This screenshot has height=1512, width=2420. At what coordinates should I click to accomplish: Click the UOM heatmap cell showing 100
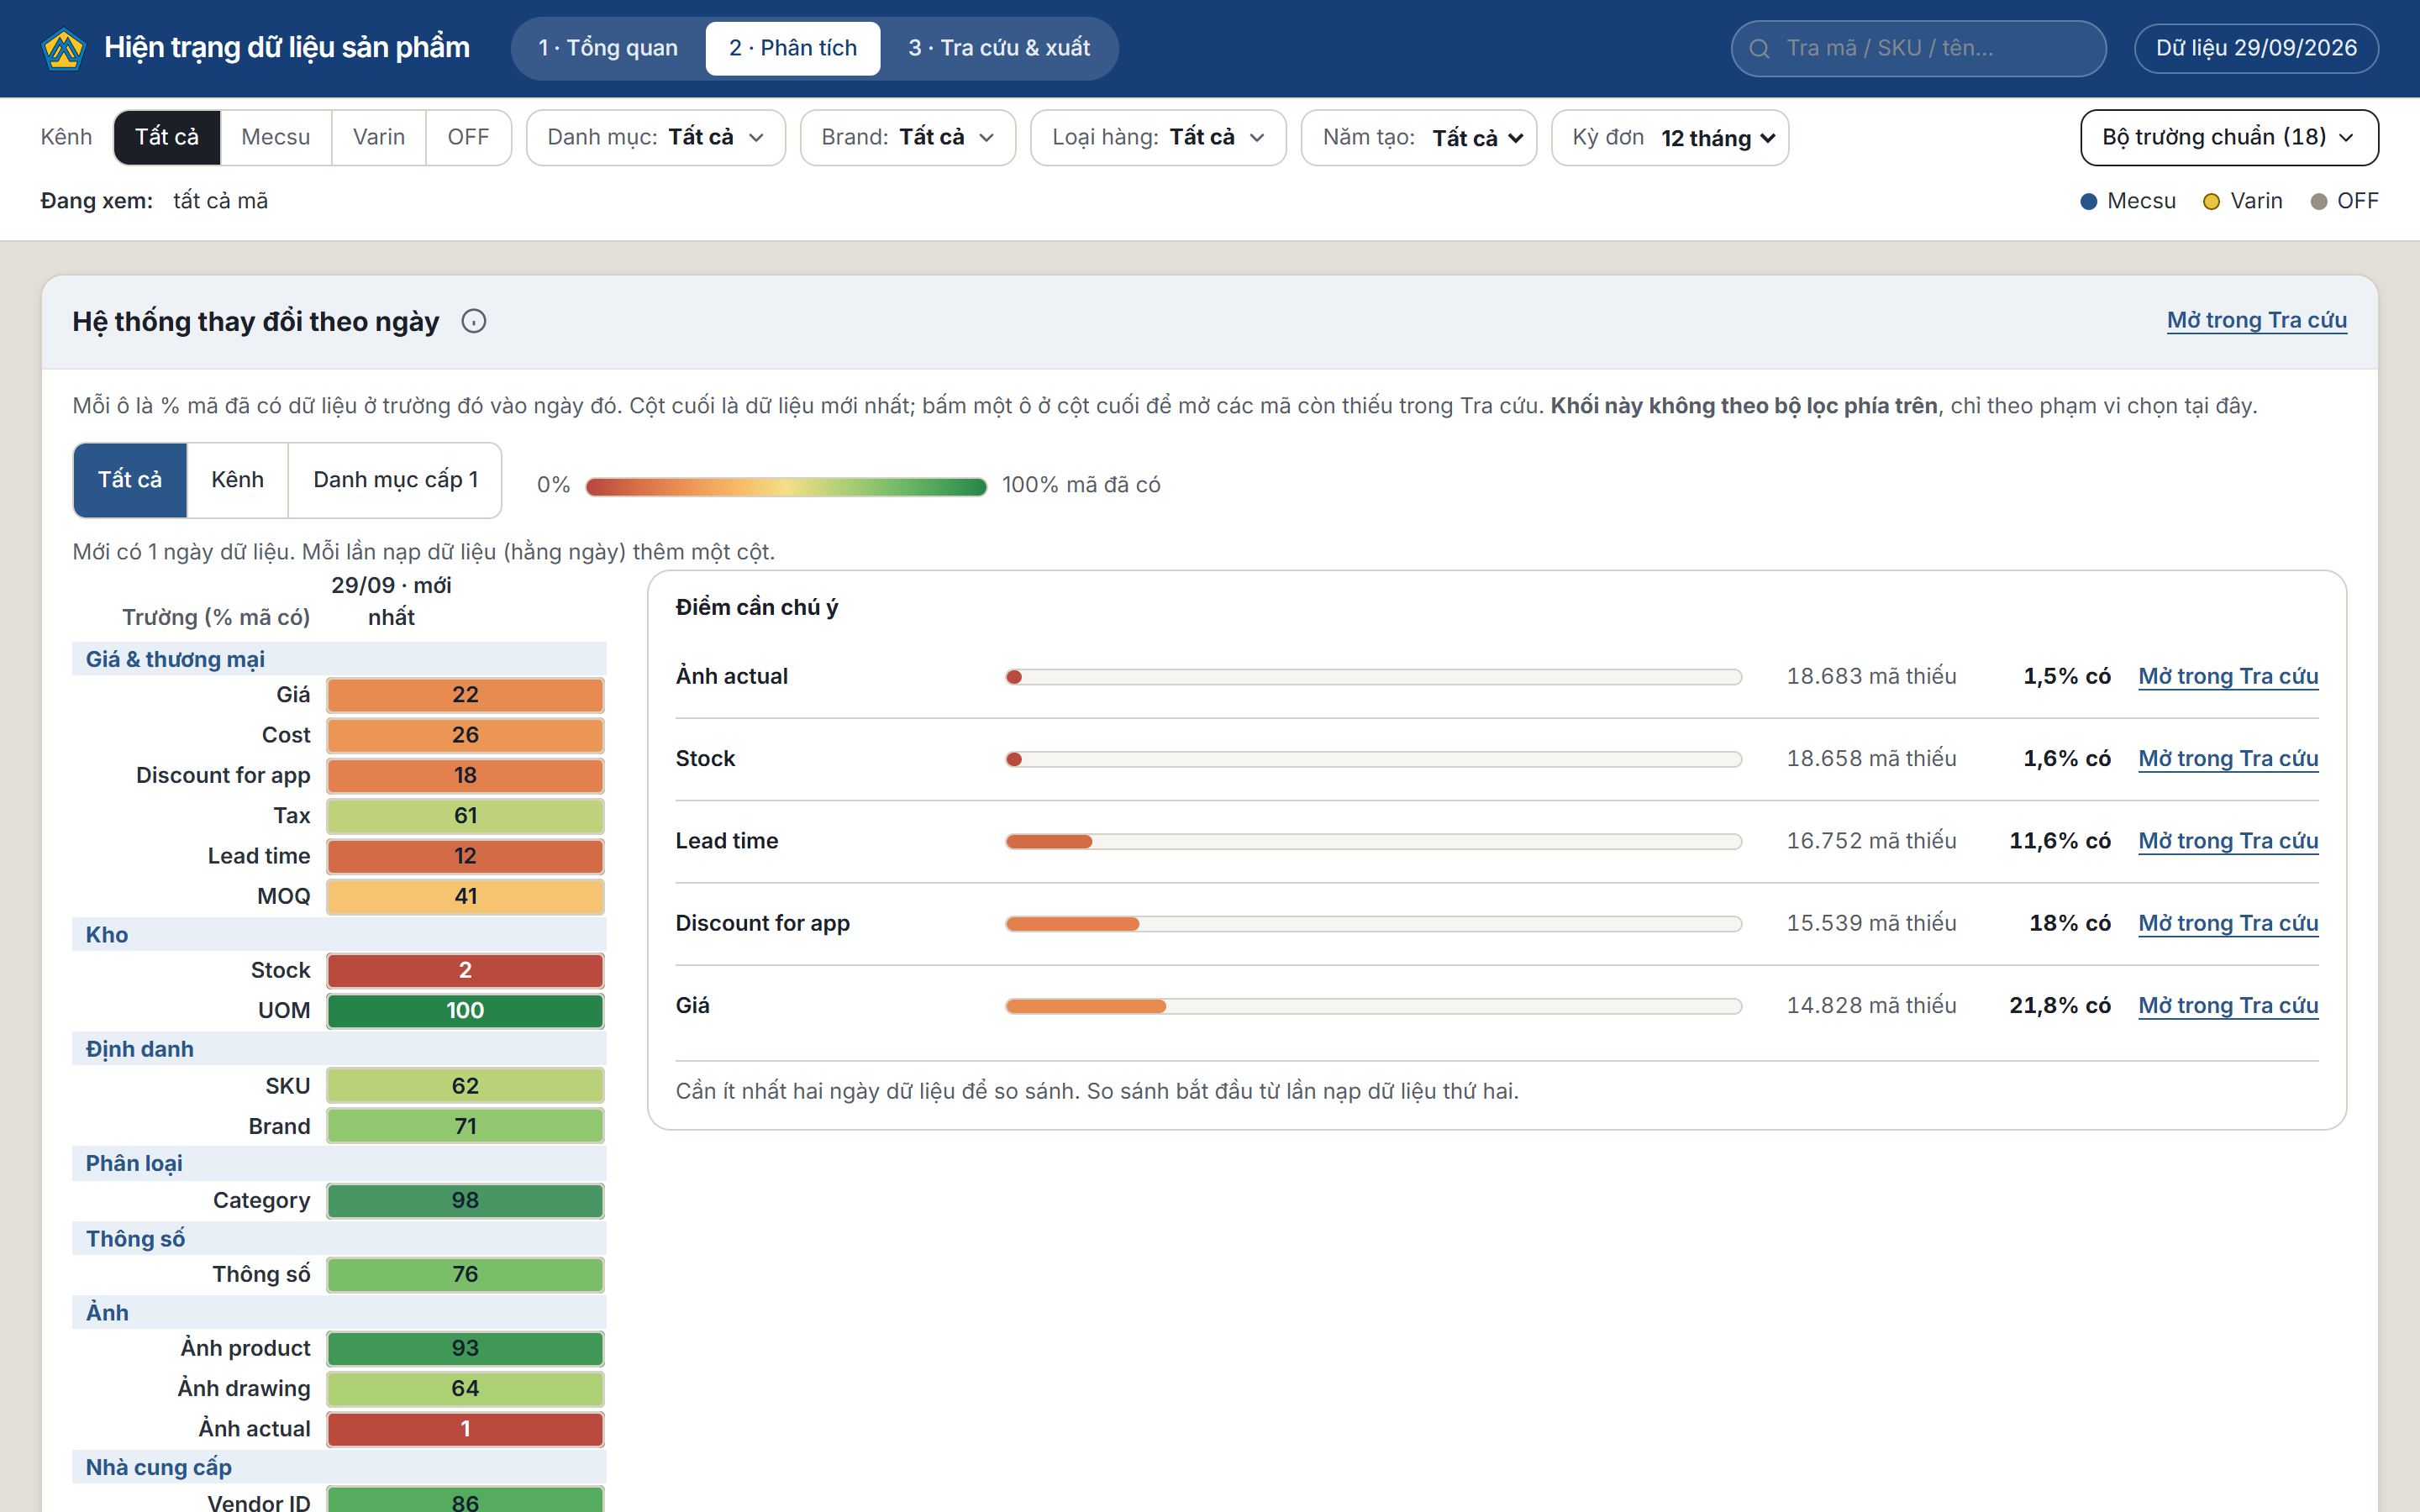click(465, 1010)
